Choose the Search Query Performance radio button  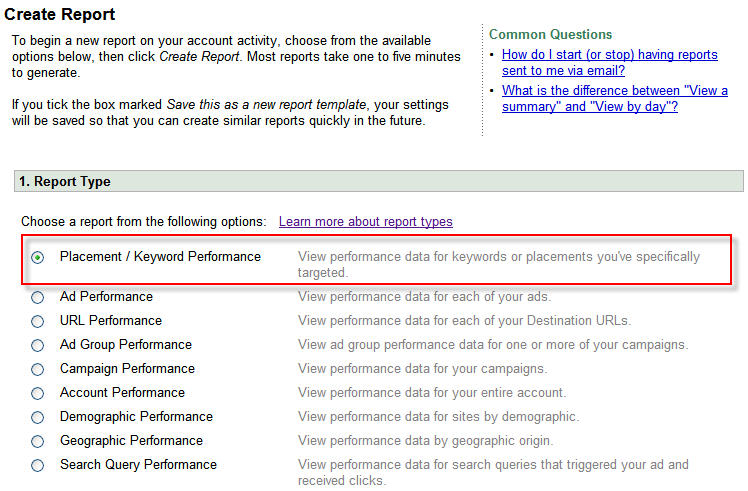(x=38, y=465)
